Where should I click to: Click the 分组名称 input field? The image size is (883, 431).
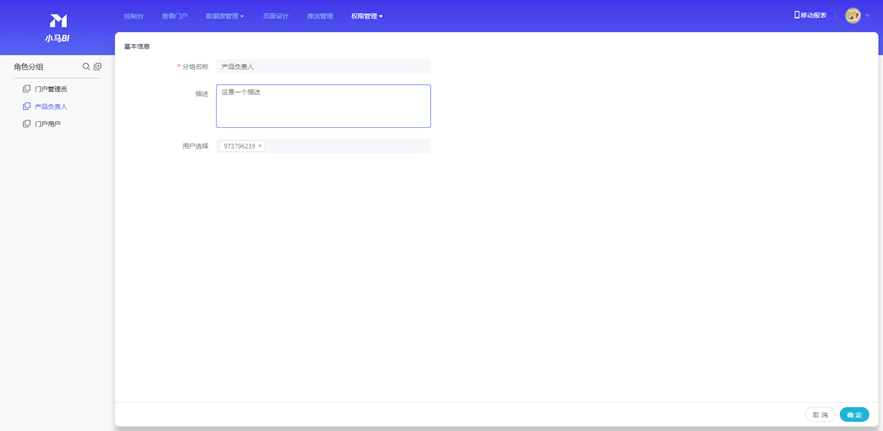pos(323,67)
